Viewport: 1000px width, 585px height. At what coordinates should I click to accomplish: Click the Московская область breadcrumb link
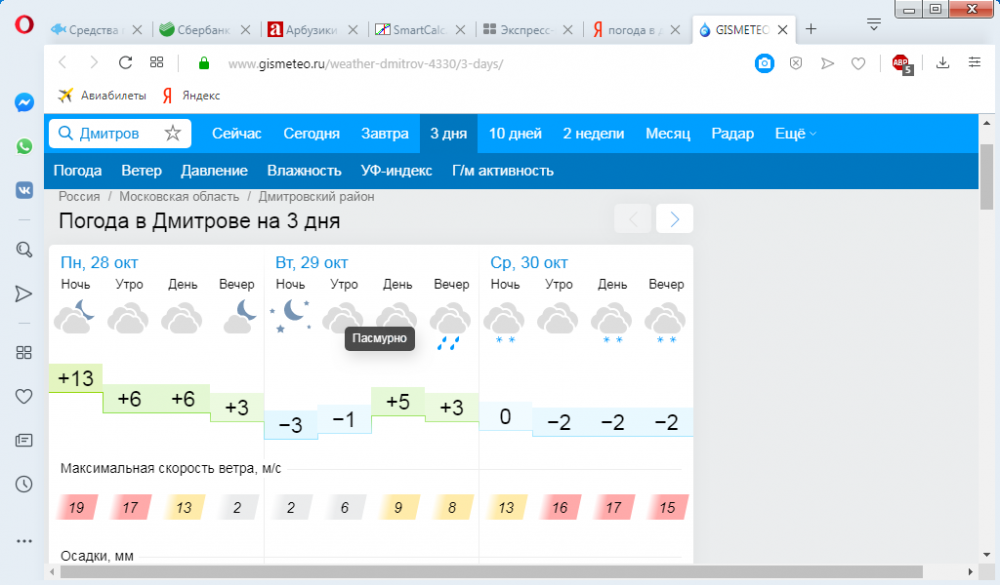point(179,197)
